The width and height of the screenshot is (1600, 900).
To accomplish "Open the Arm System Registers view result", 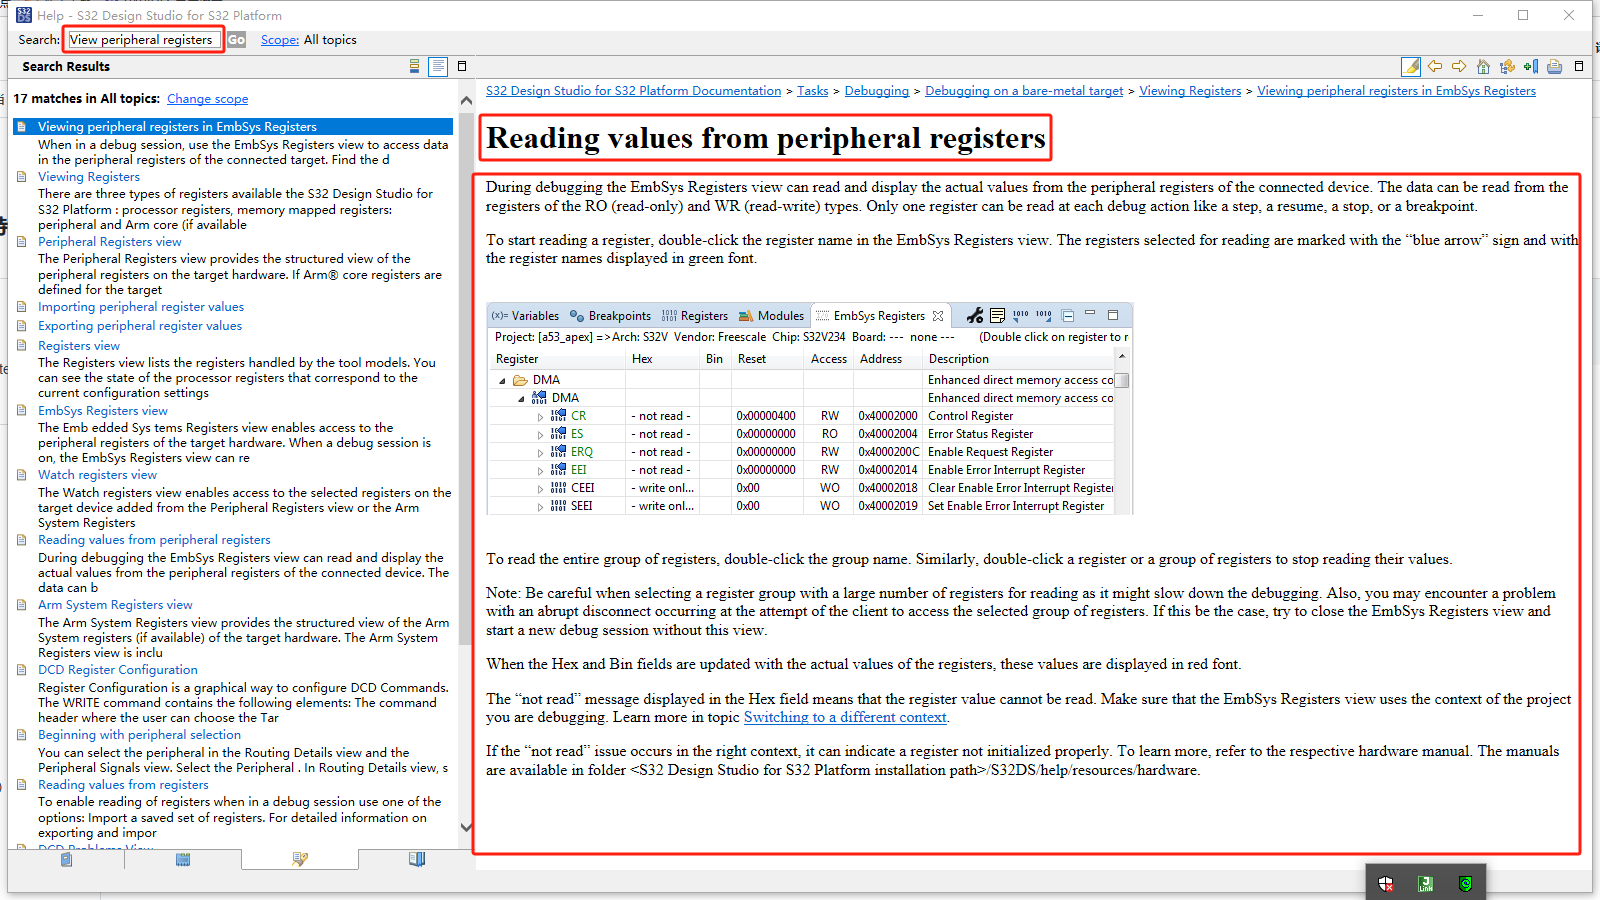I will (115, 605).
